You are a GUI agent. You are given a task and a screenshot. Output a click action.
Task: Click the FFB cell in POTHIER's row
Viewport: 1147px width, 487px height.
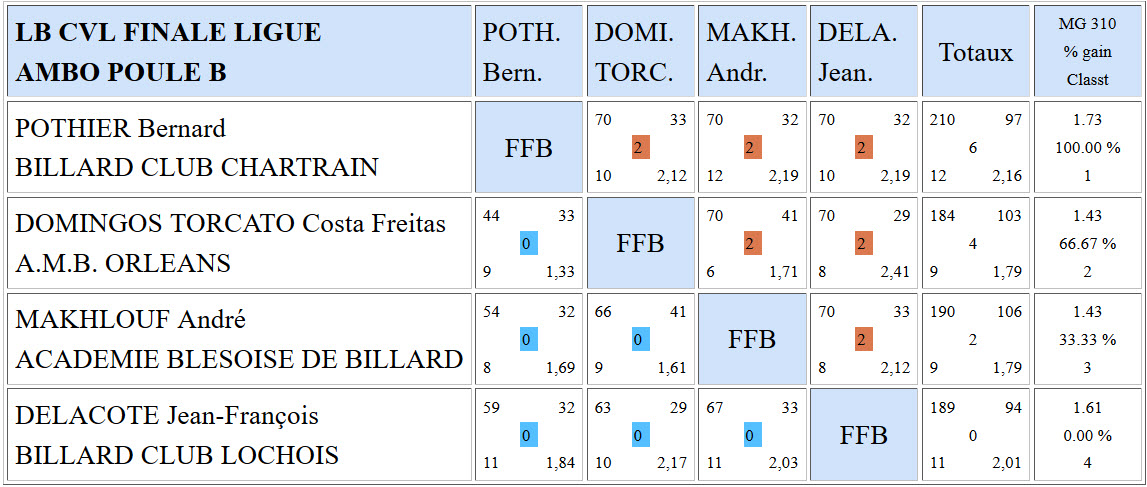[x=528, y=148]
